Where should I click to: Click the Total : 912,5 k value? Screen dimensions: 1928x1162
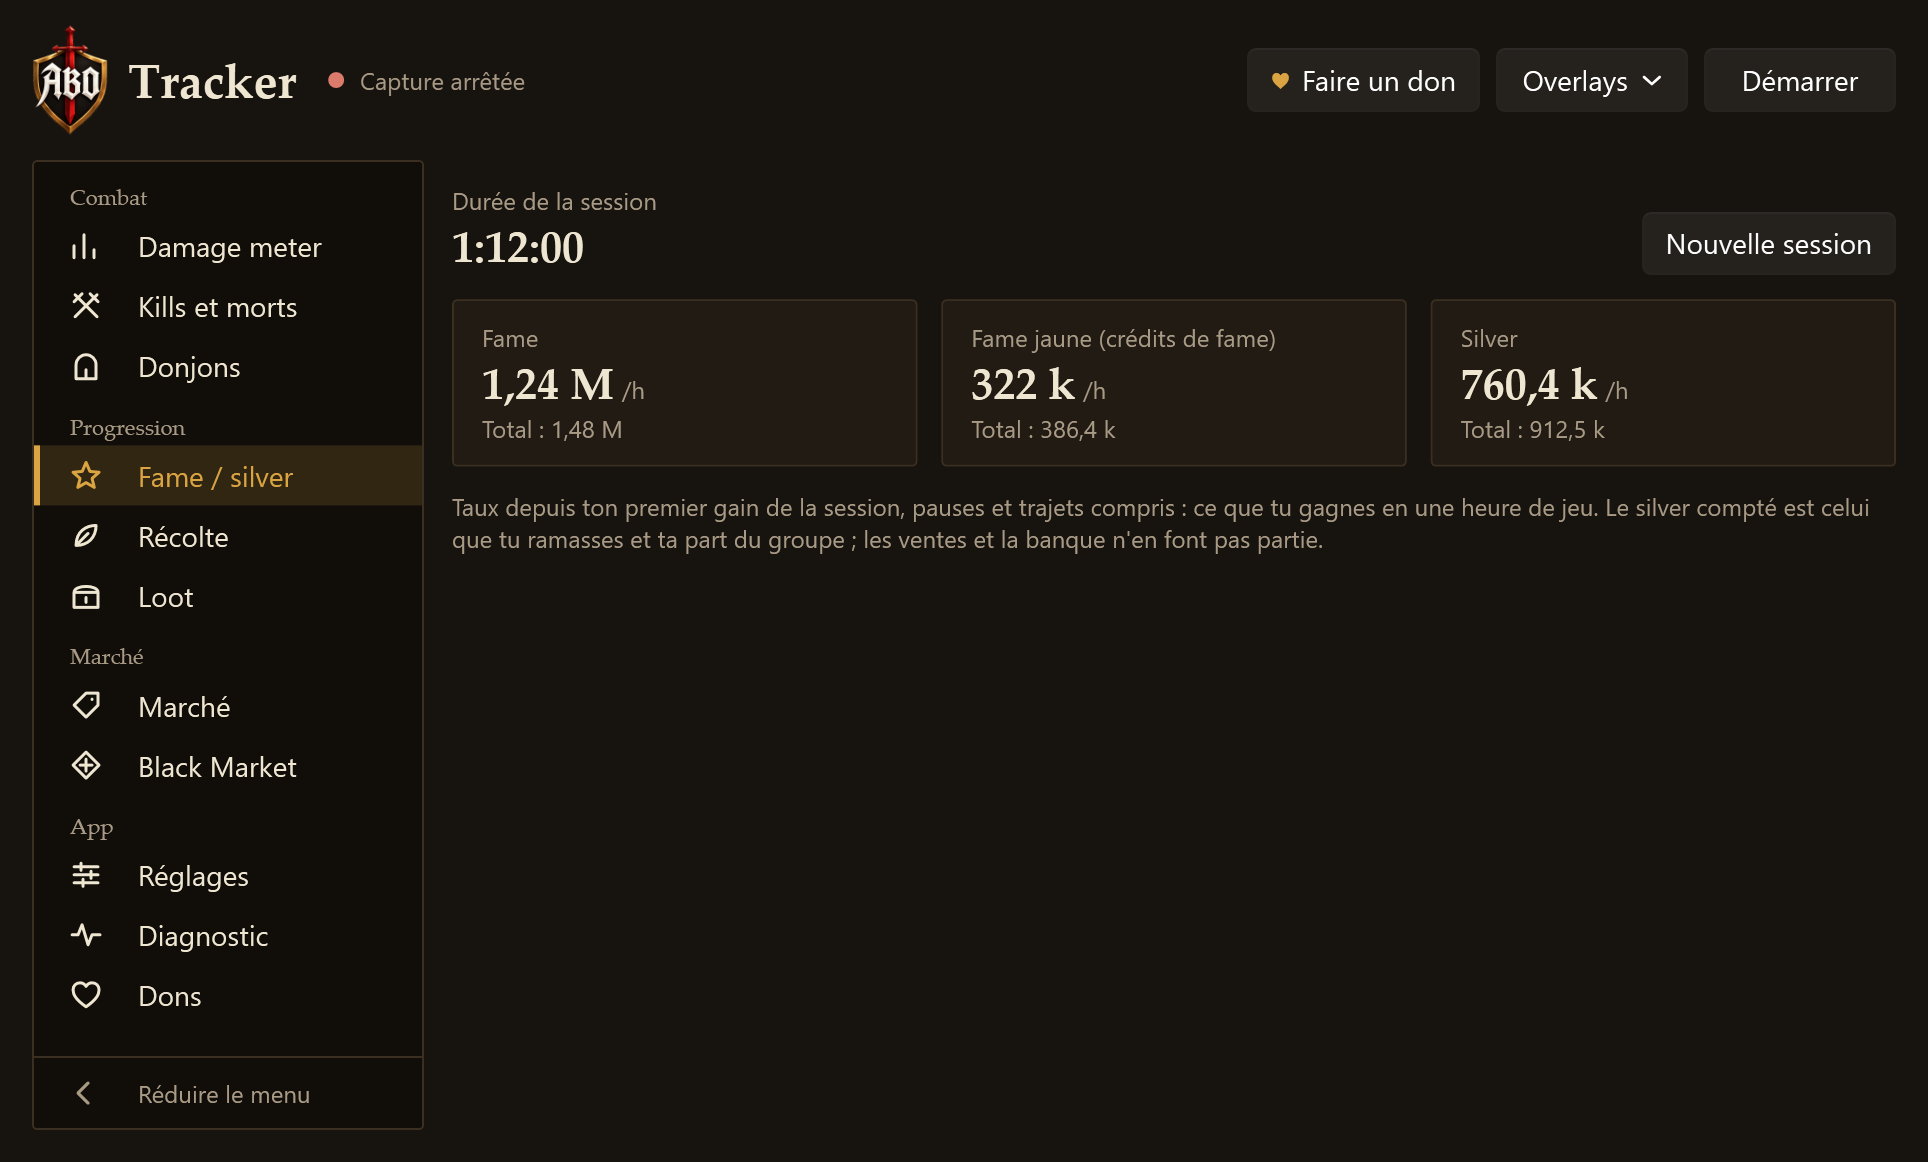coord(1532,430)
